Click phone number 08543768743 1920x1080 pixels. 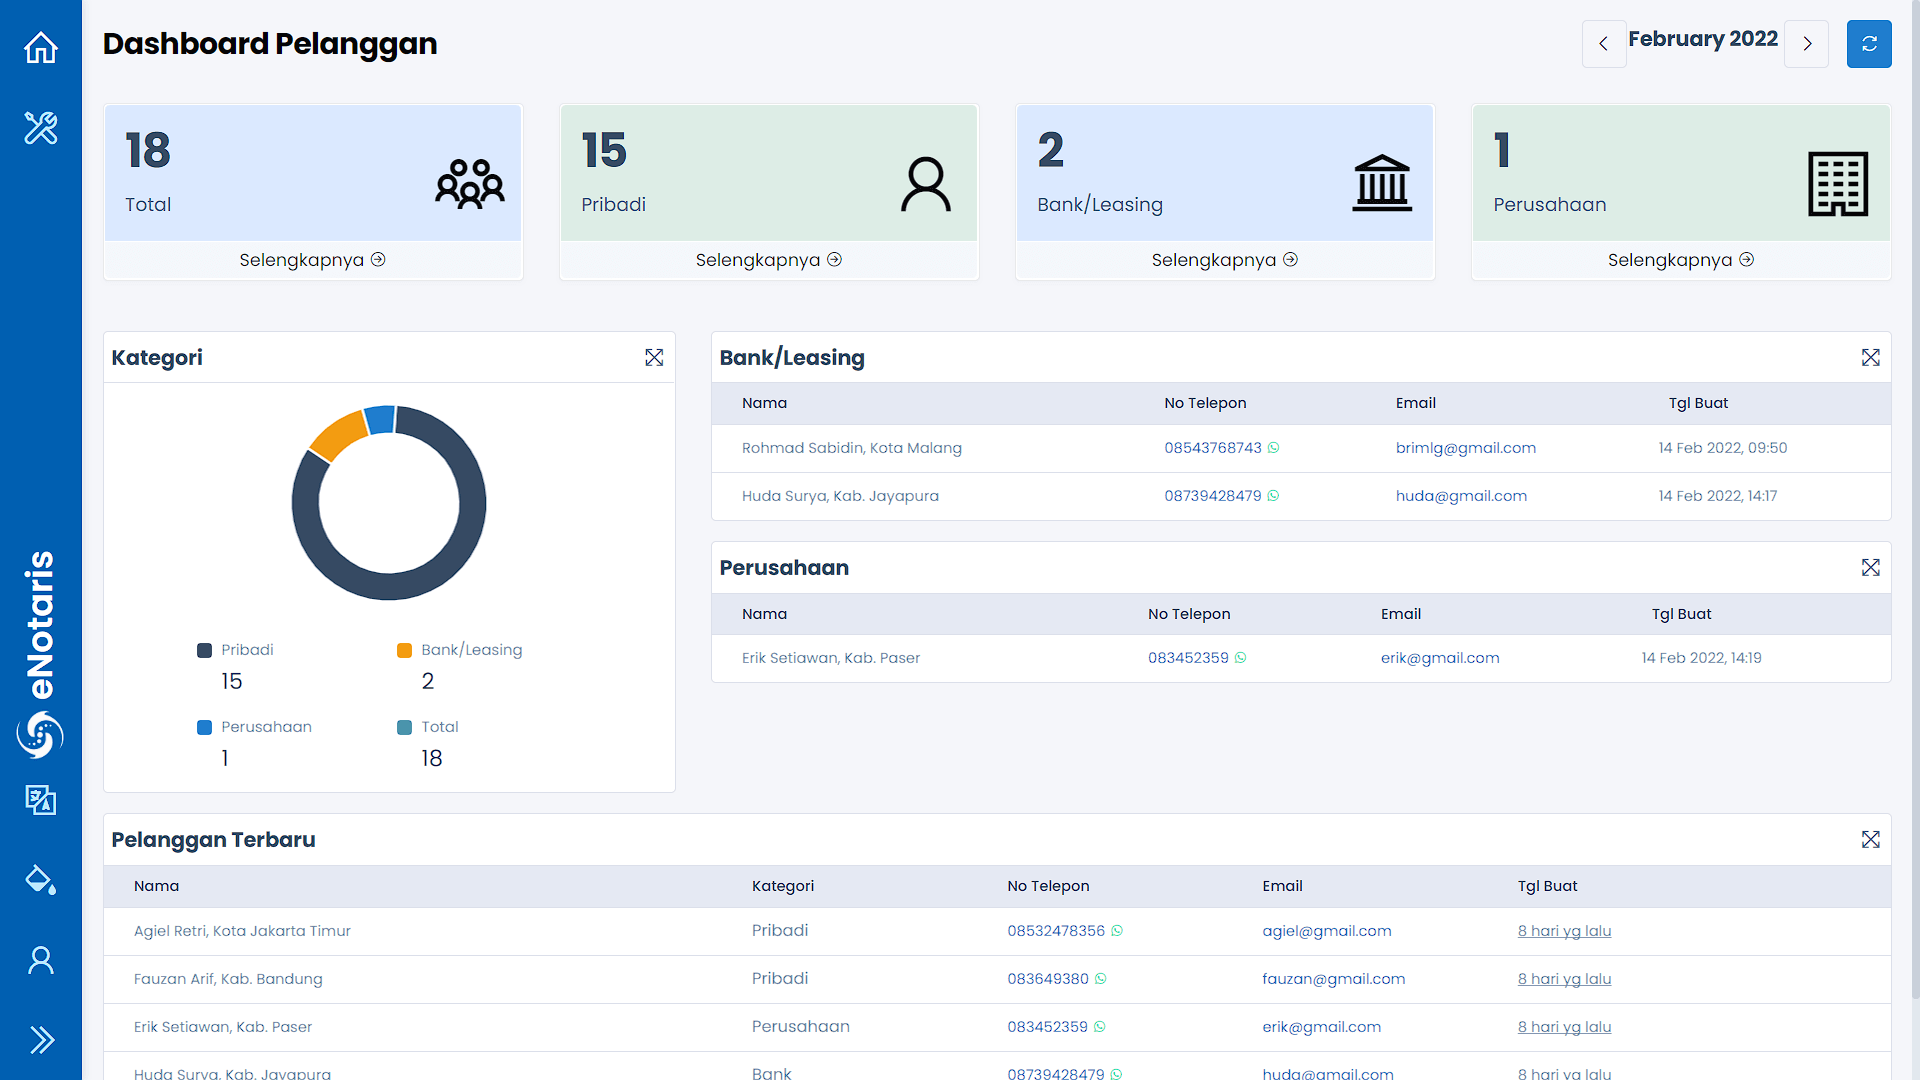tap(1212, 448)
